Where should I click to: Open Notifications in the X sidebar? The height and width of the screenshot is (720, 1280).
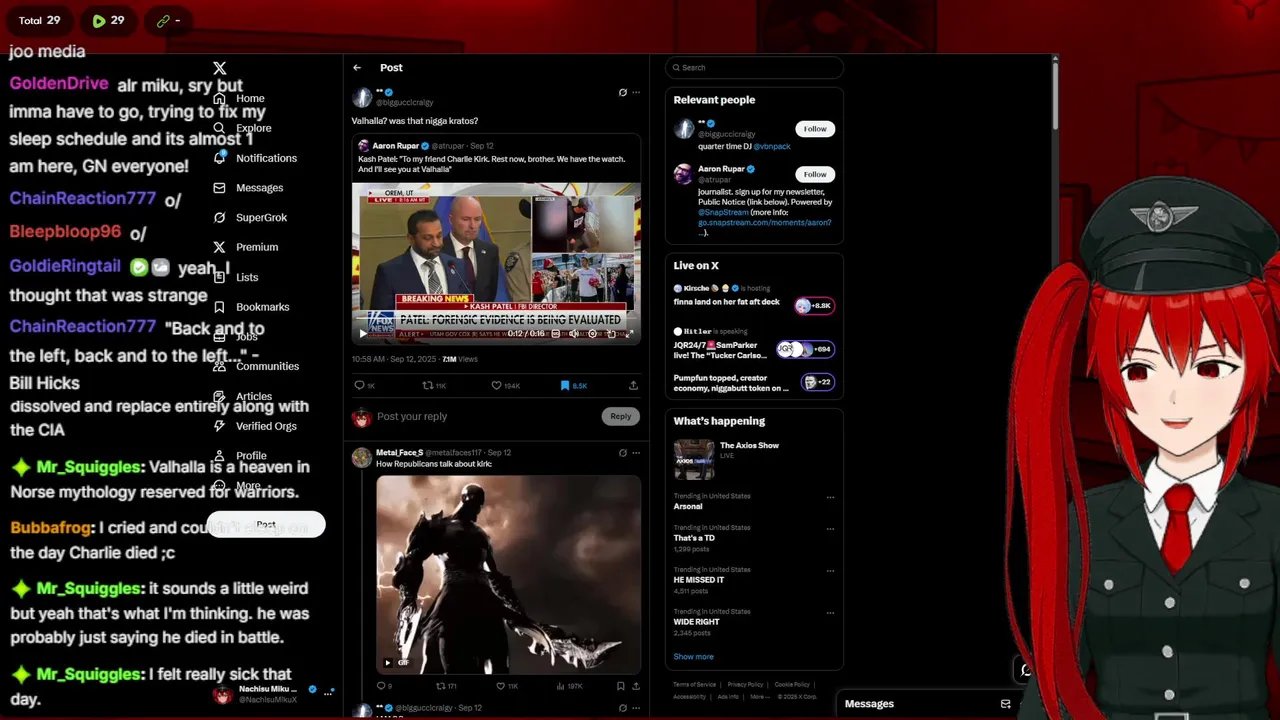tap(255, 158)
